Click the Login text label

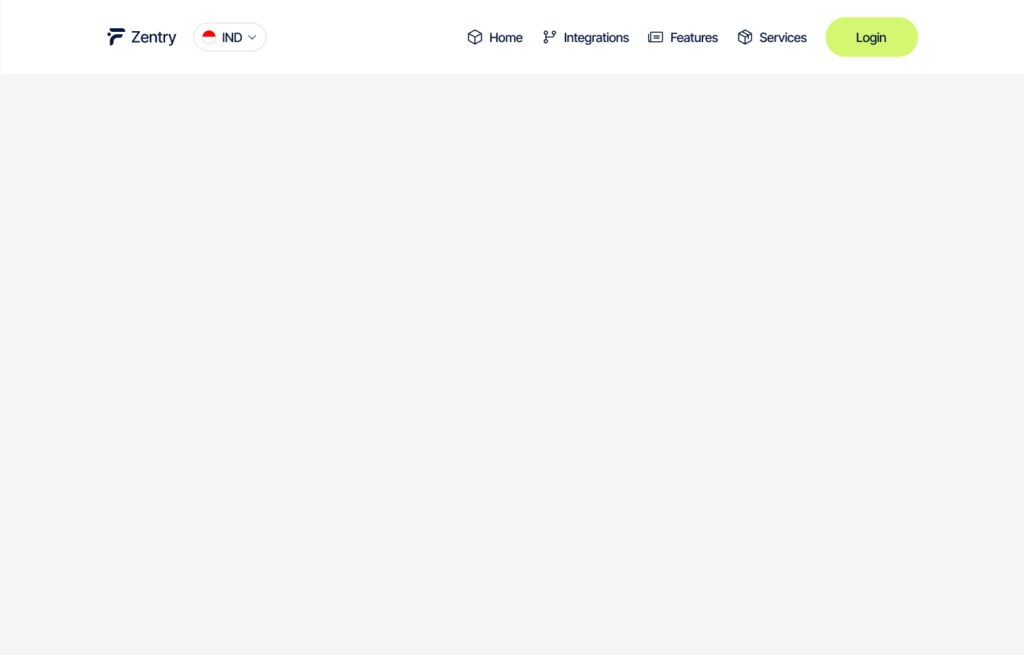(x=871, y=37)
